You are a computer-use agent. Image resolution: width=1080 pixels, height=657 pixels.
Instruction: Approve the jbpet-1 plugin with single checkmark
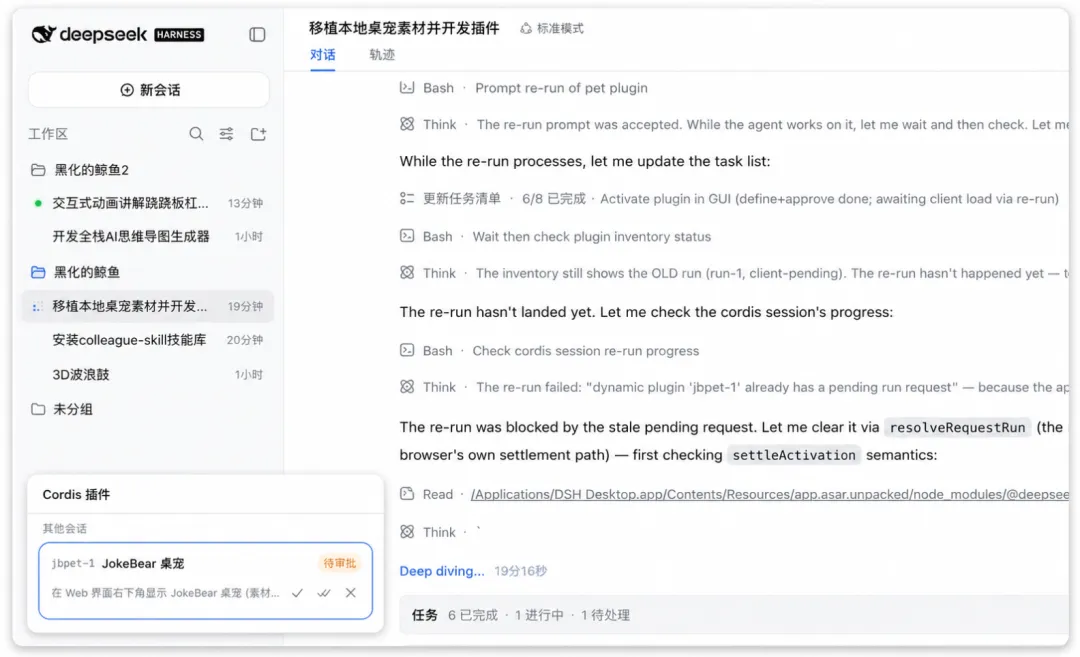[298, 593]
